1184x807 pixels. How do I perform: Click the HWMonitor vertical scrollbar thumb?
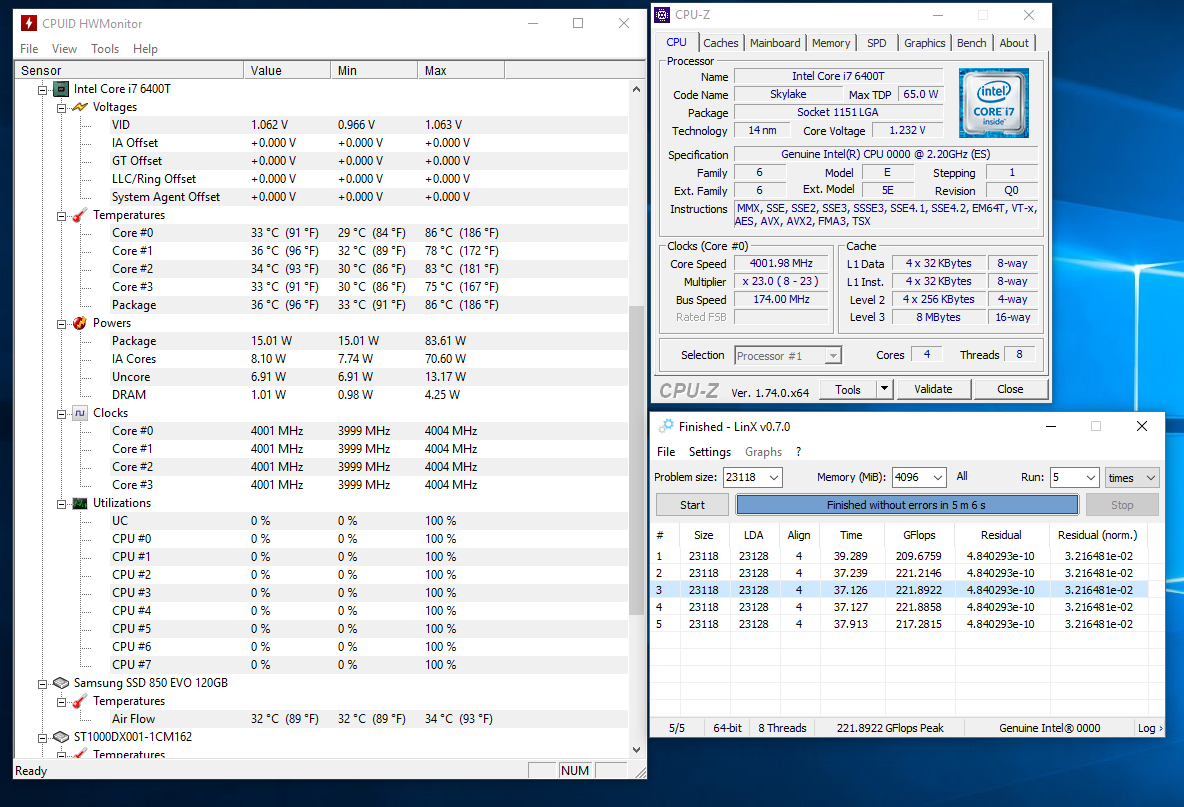(x=636, y=460)
